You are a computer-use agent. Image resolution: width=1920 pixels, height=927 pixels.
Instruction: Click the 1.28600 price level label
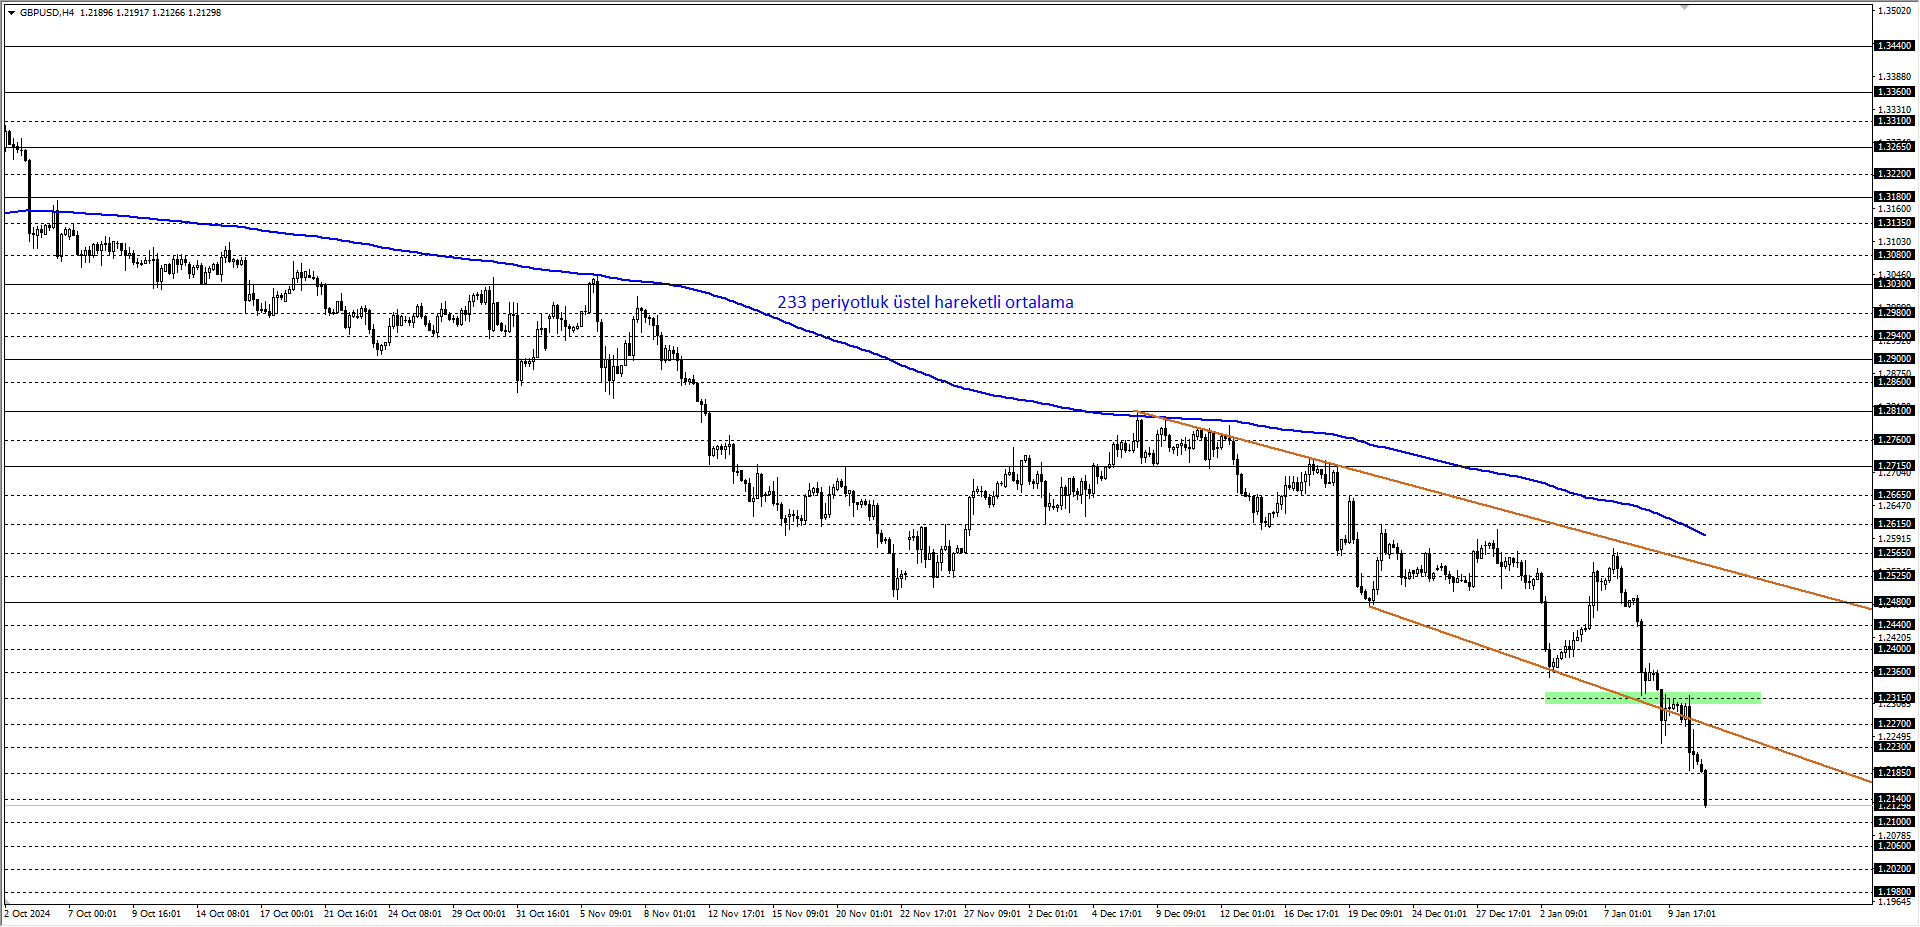[x=1894, y=382]
